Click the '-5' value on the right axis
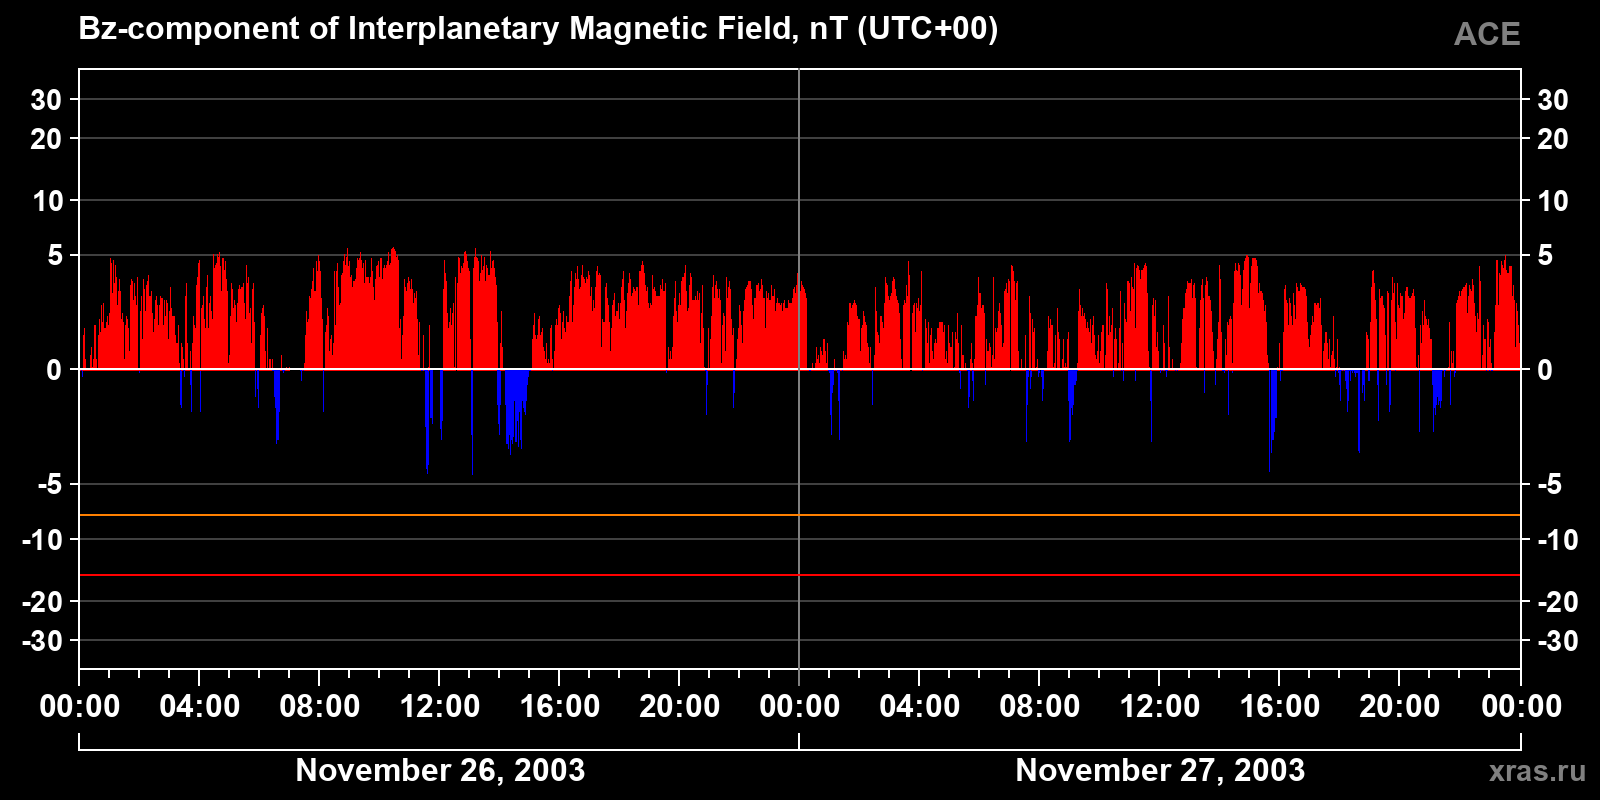 coord(1549,485)
